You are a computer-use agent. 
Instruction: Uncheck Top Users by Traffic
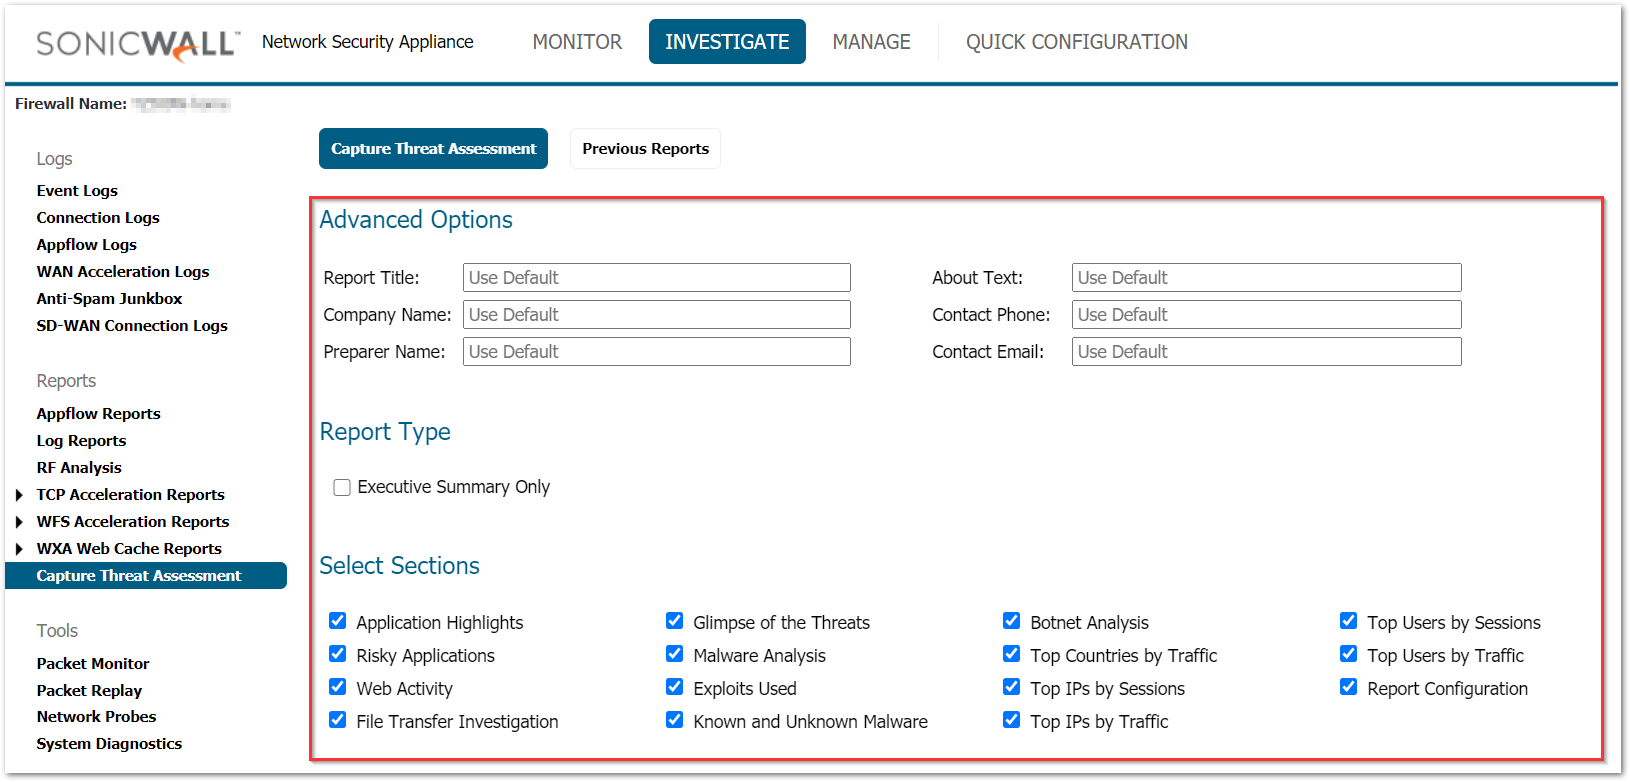(x=1349, y=654)
